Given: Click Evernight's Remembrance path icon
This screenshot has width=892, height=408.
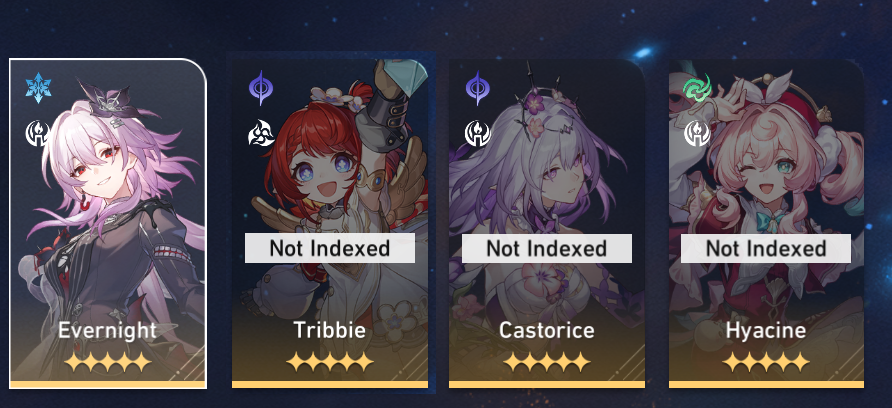Looking at the screenshot, I should (38, 133).
